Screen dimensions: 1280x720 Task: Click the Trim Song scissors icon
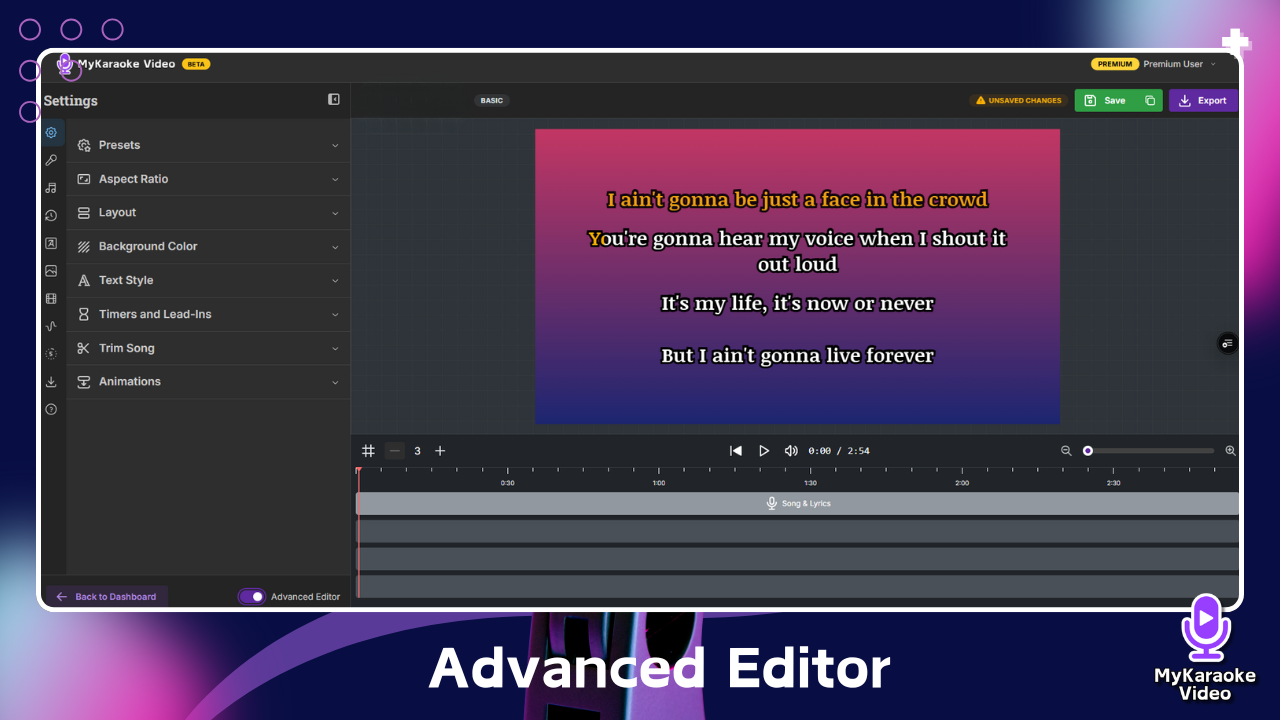(84, 348)
